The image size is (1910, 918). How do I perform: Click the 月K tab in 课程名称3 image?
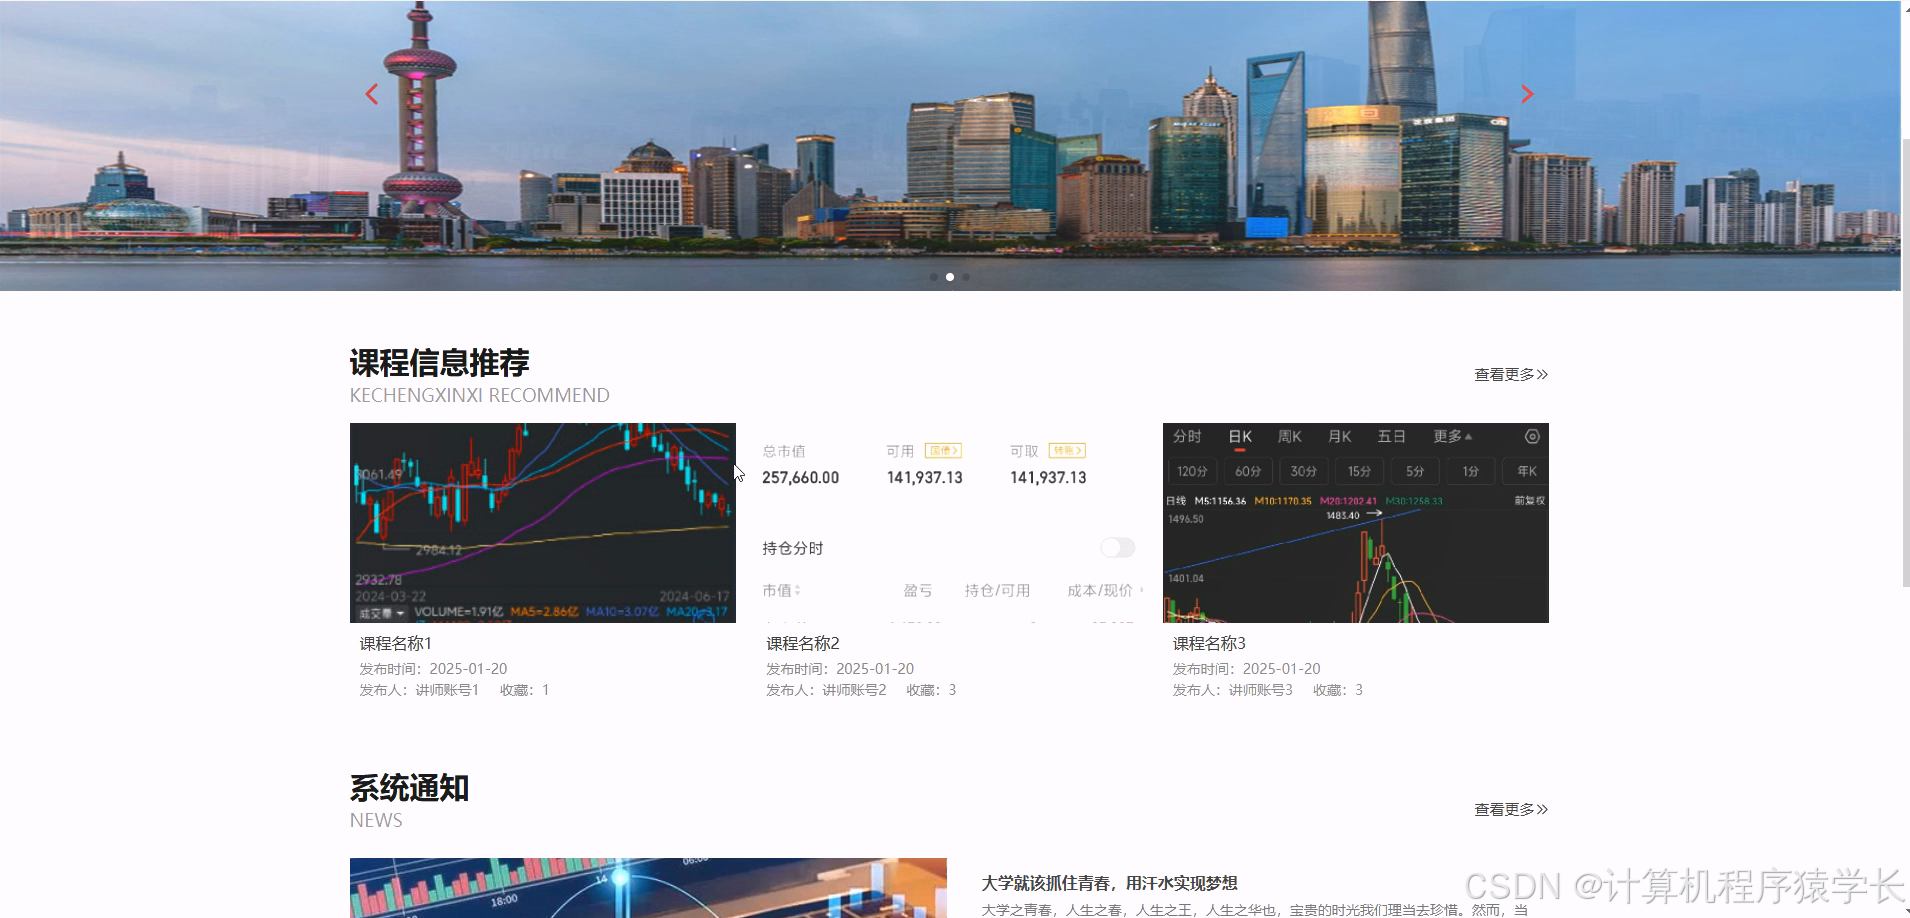point(1340,437)
